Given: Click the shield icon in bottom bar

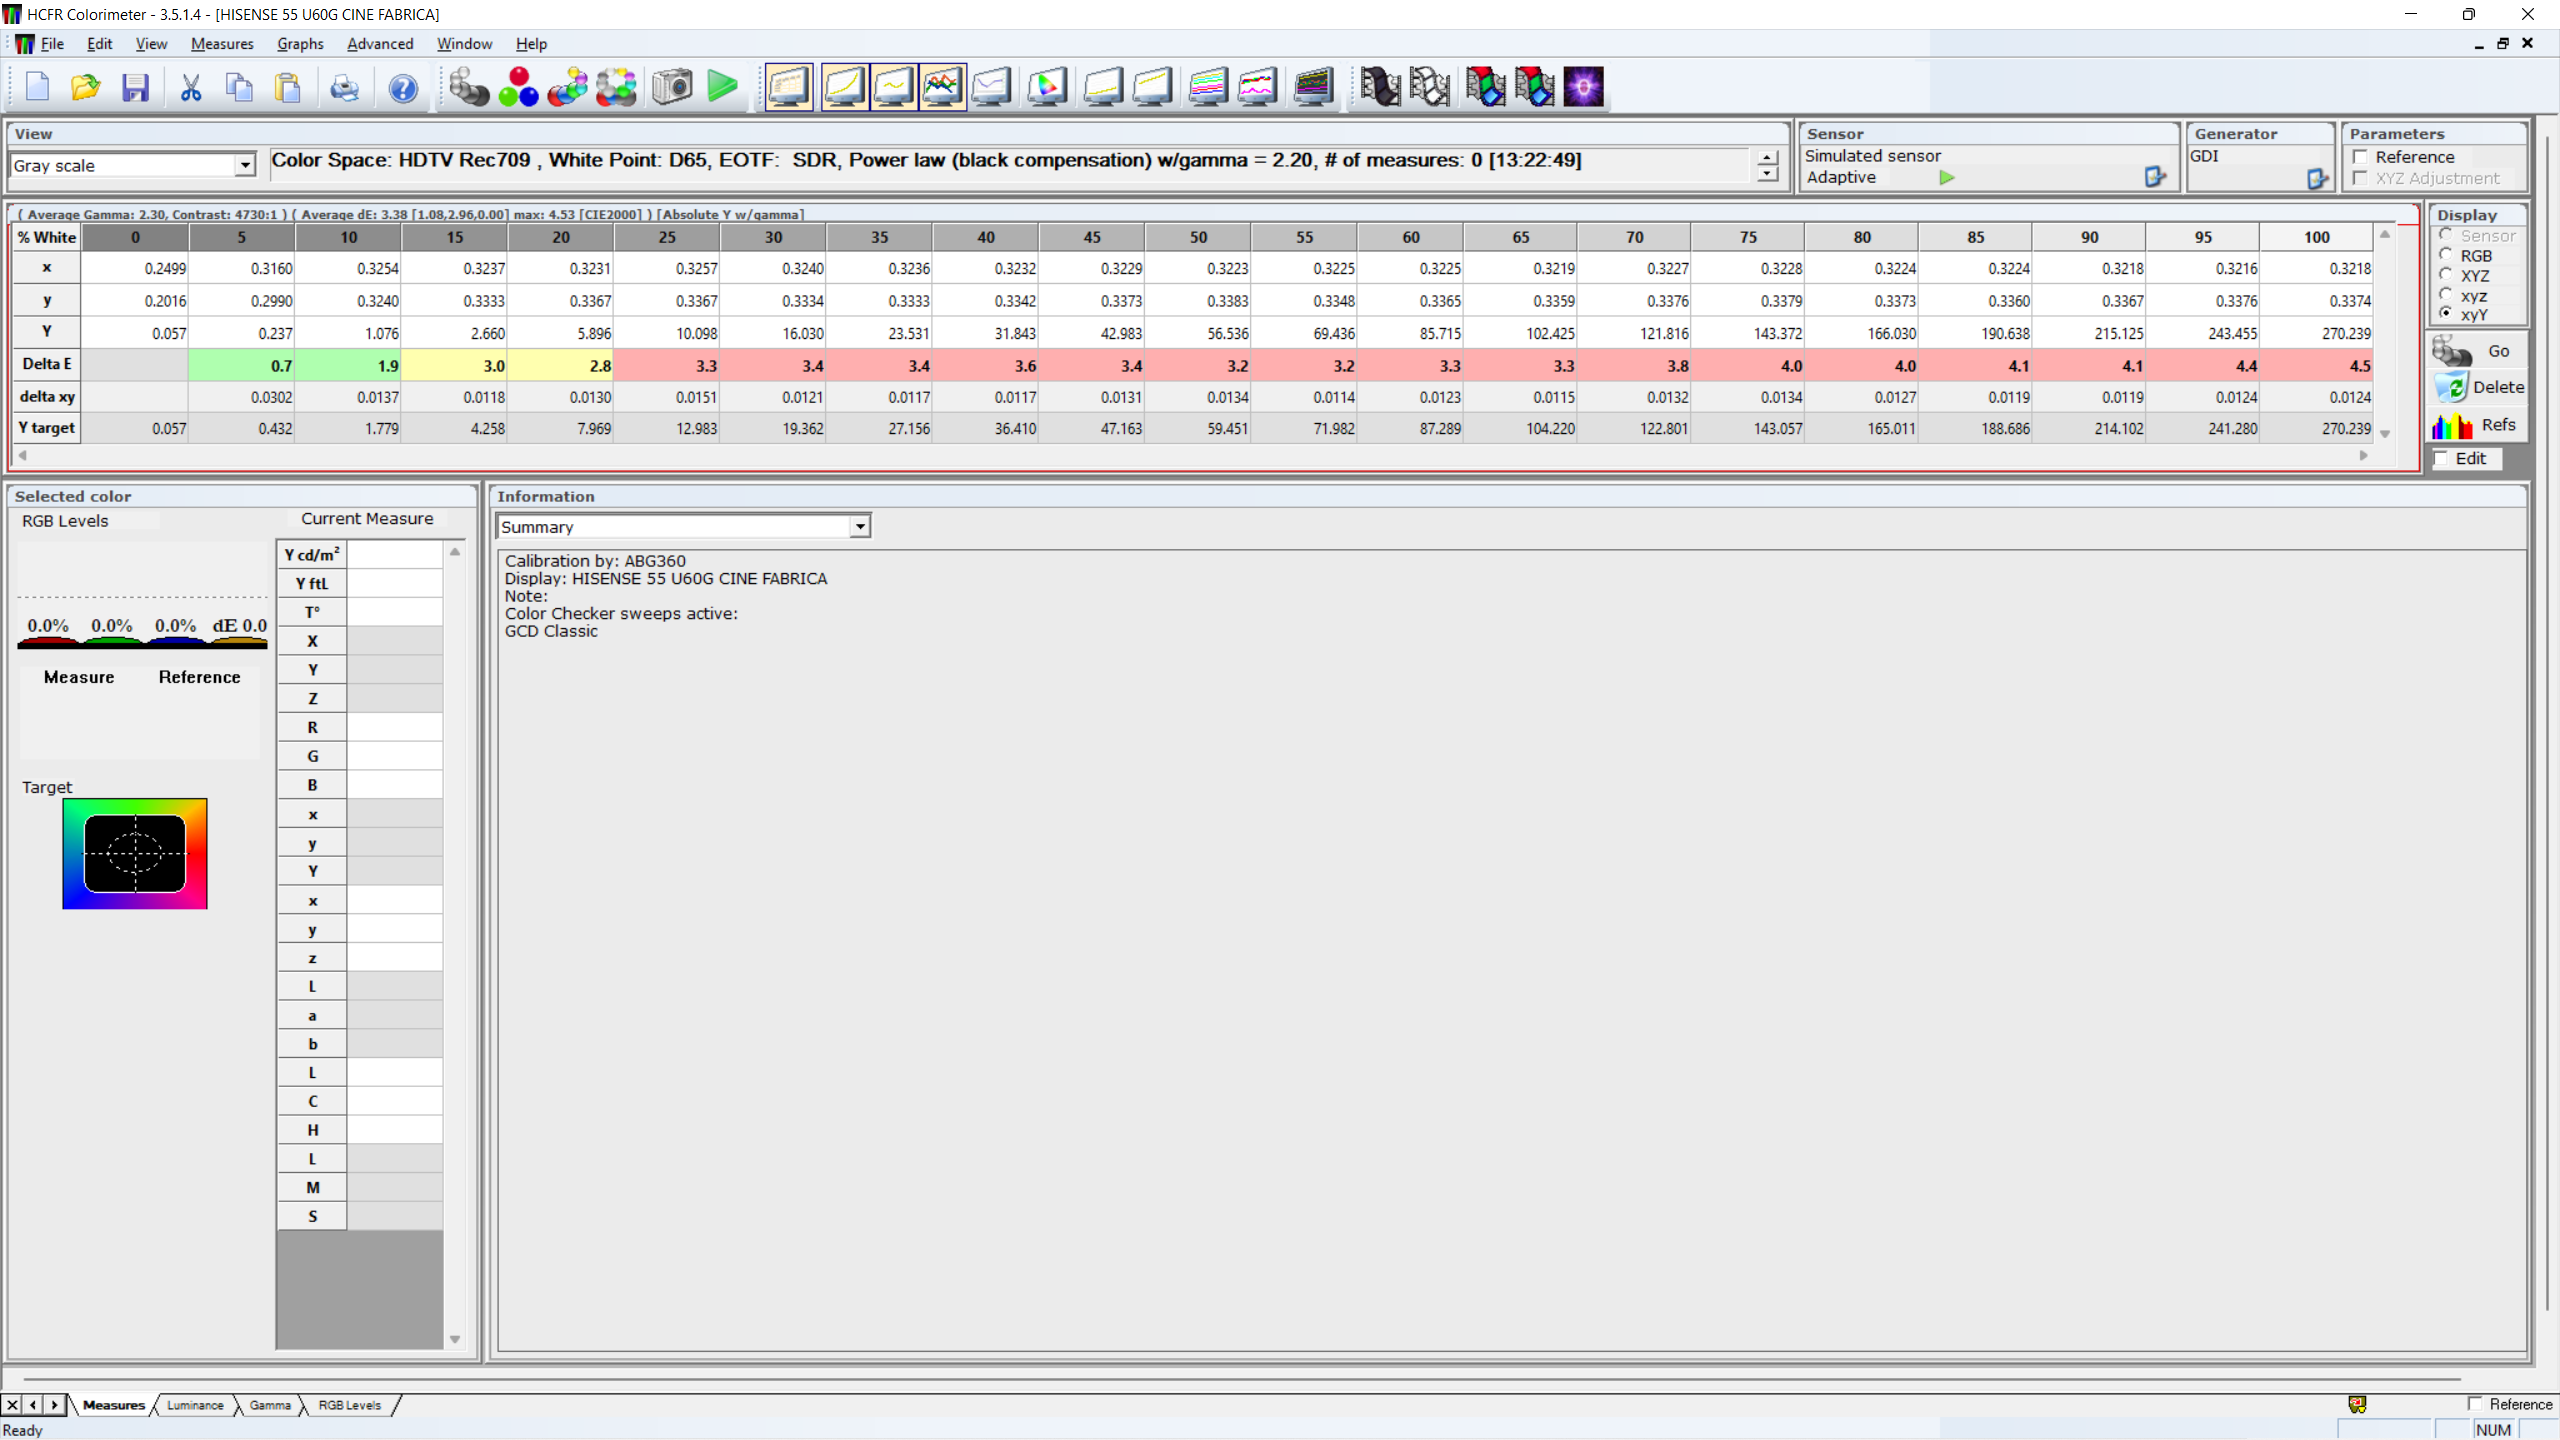Looking at the screenshot, I should (x=2357, y=1405).
